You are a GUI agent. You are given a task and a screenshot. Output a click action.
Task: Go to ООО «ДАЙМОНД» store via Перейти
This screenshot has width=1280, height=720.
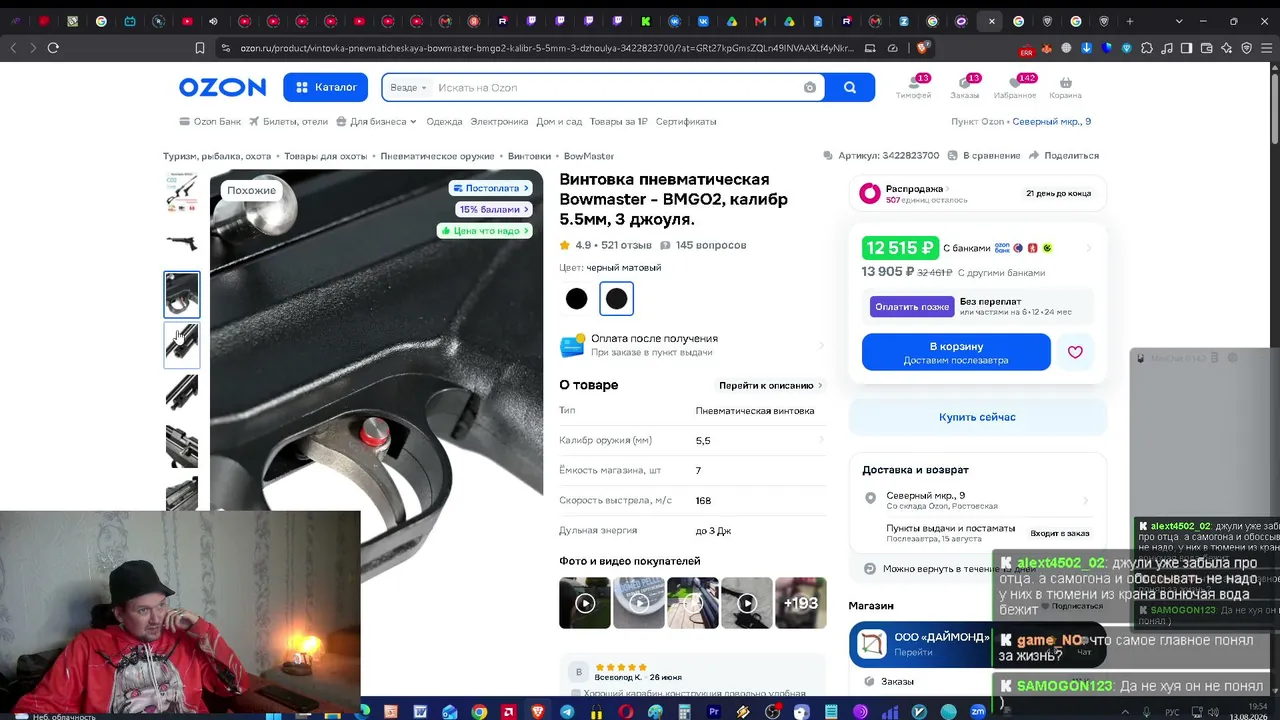coord(913,652)
